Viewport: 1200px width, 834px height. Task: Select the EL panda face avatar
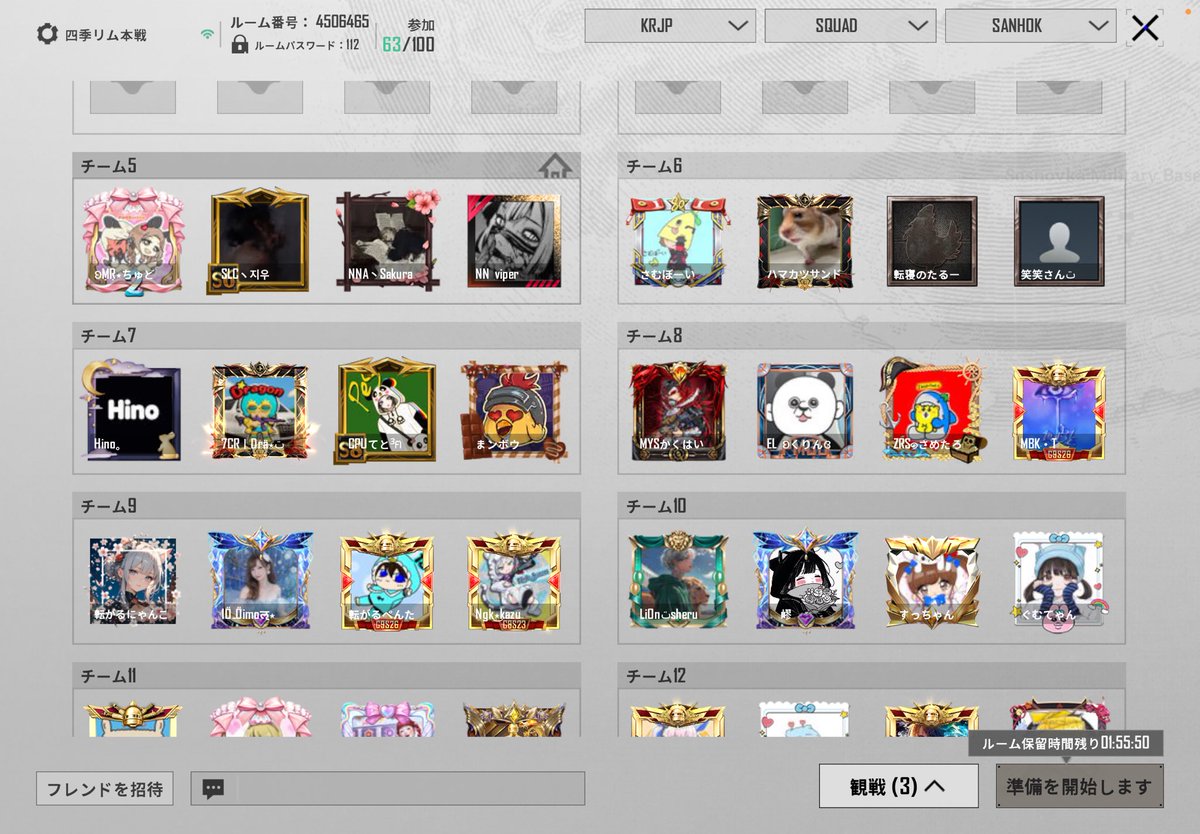(x=805, y=412)
